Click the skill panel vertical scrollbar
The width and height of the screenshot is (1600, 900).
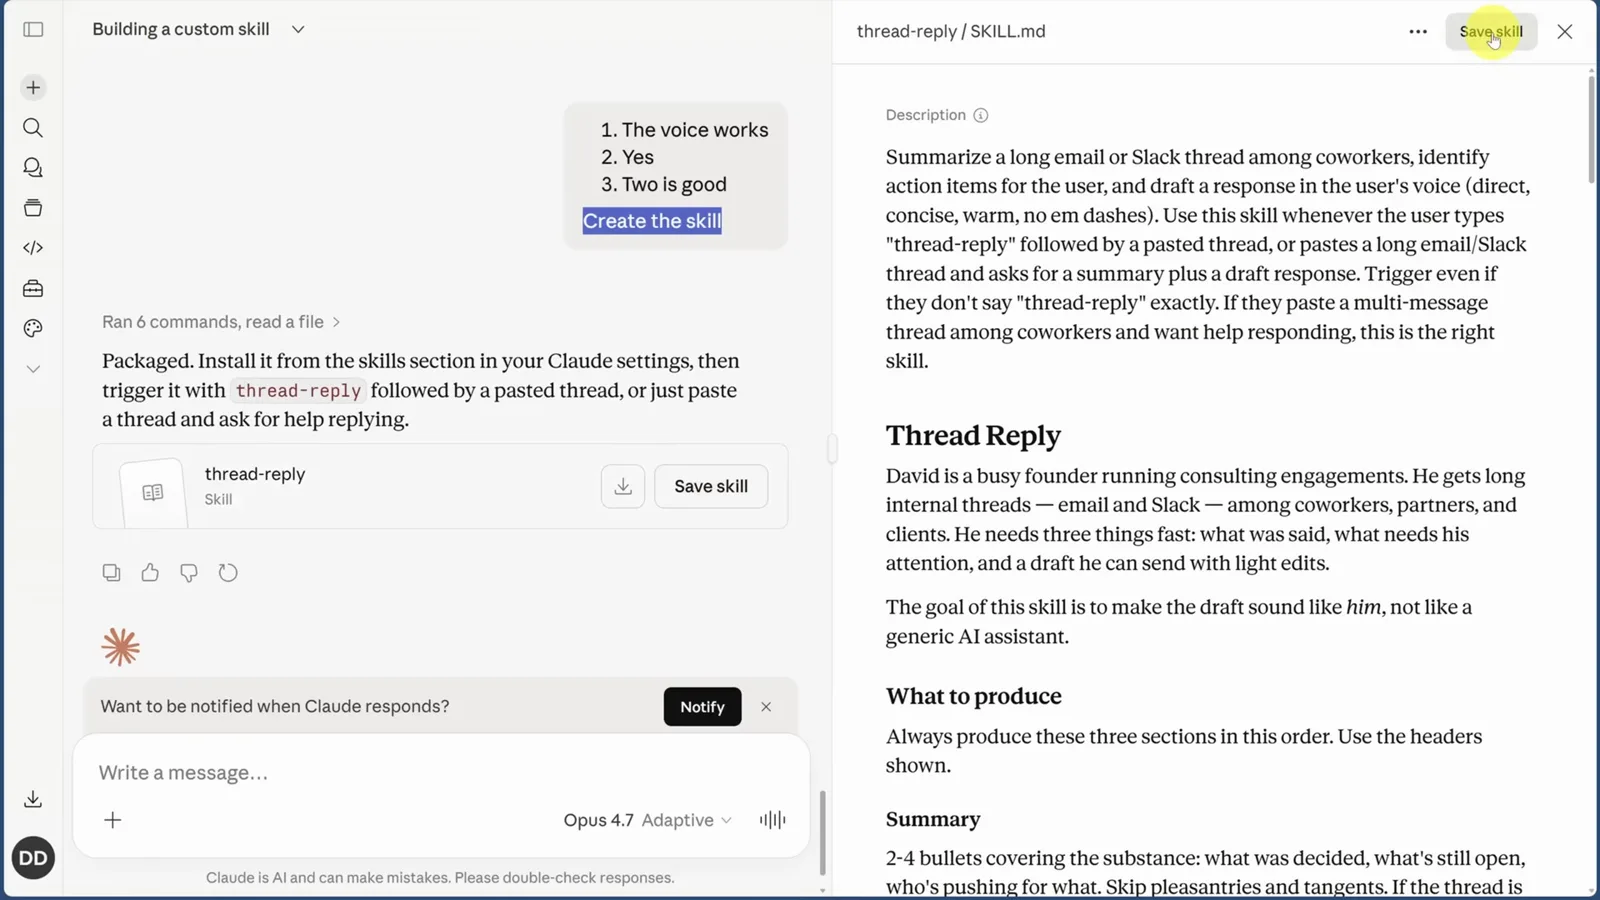pos(1591,128)
